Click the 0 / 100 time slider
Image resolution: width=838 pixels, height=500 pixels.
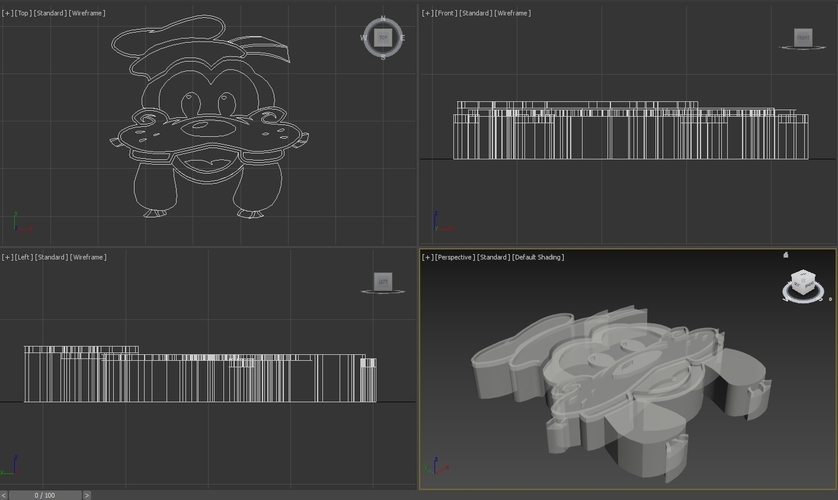(x=45, y=495)
